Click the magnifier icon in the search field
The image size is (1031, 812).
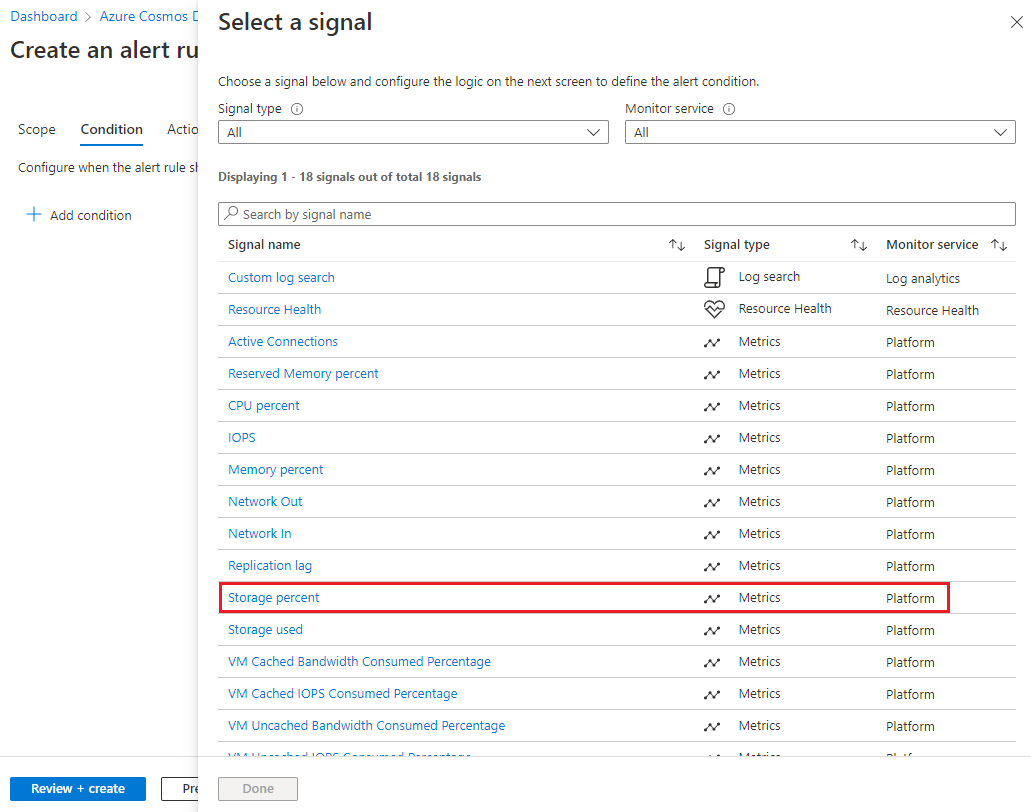coord(229,213)
